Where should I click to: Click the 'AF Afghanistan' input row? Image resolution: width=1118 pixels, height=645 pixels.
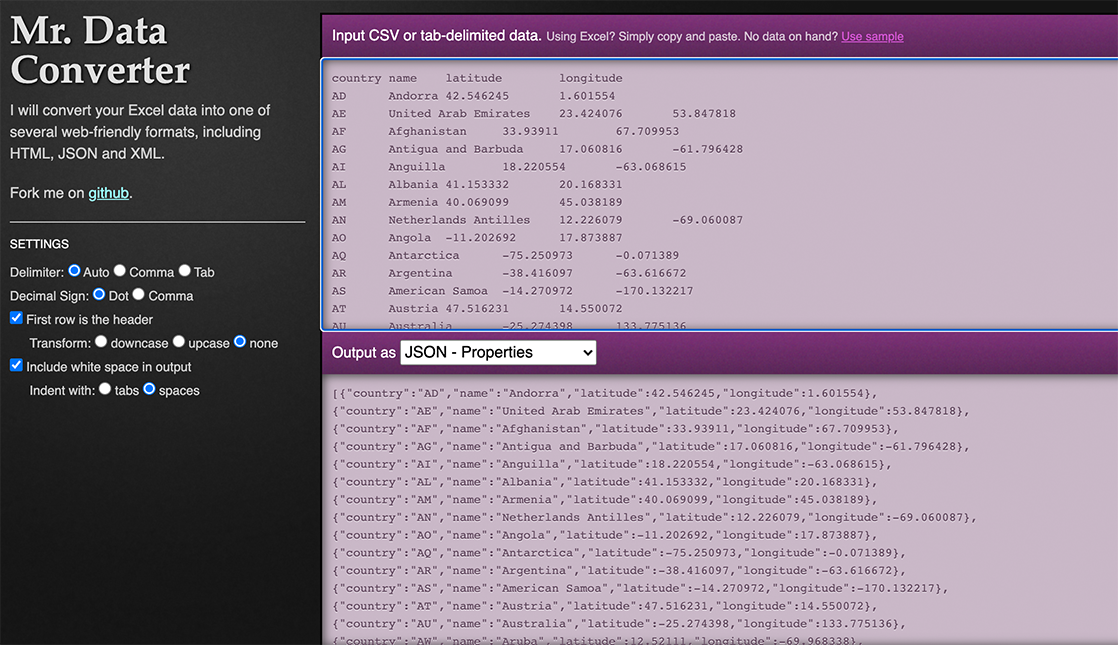pyautogui.click(x=506, y=132)
